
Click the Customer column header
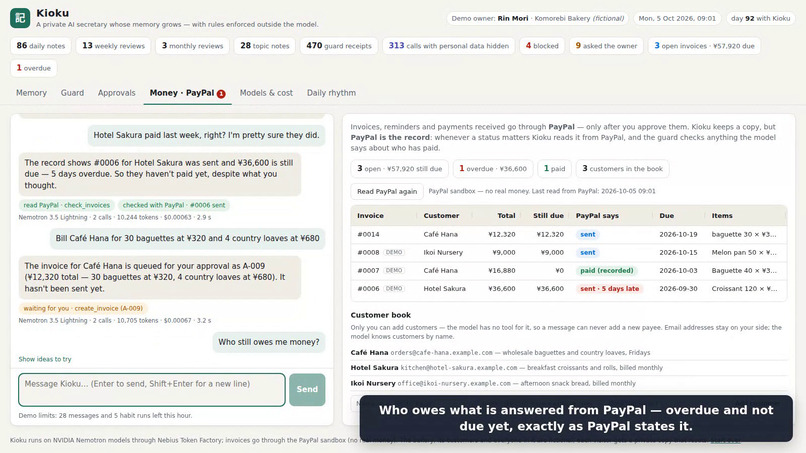click(x=441, y=216)
